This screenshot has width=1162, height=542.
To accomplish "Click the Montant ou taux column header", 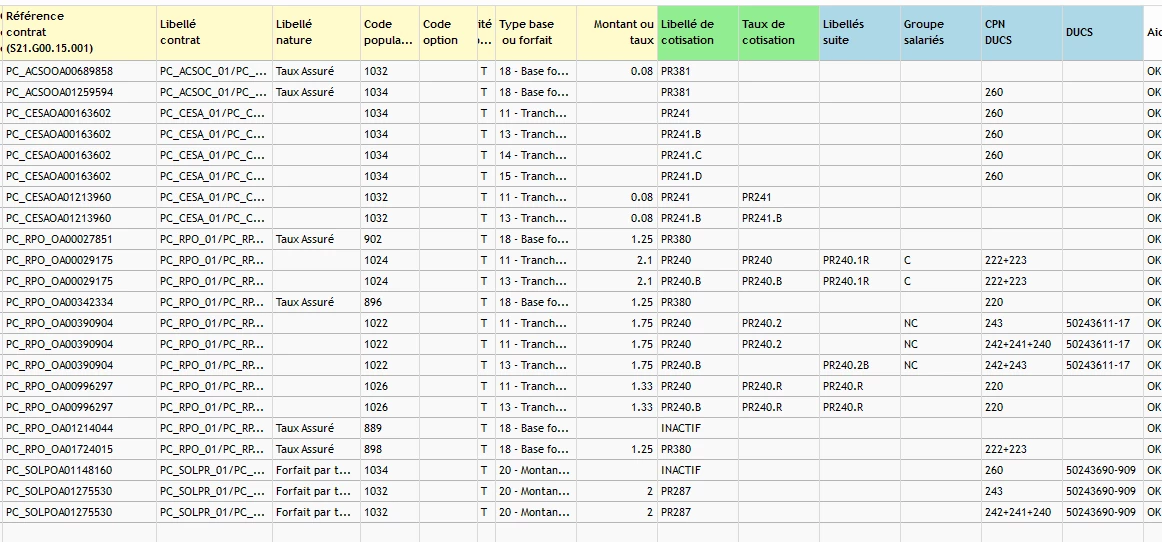I will [617, 32].
